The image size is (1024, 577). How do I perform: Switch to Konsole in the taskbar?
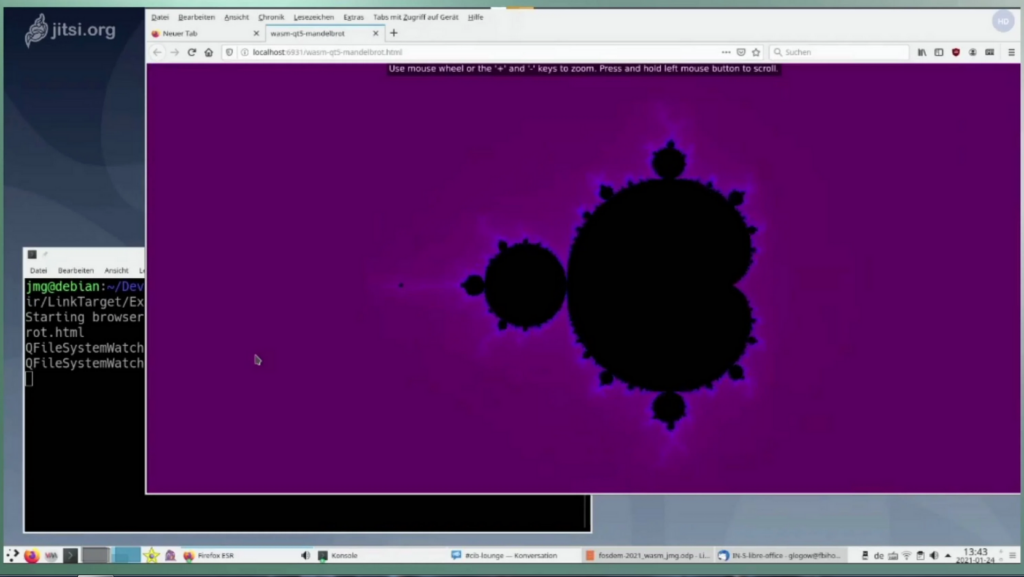pos(338,555)
